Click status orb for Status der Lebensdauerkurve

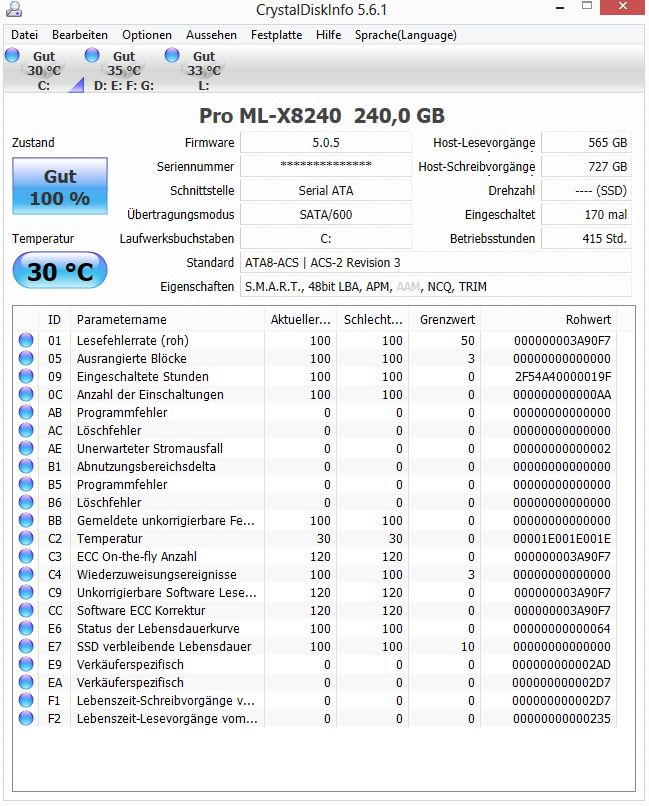coord(26,628)
